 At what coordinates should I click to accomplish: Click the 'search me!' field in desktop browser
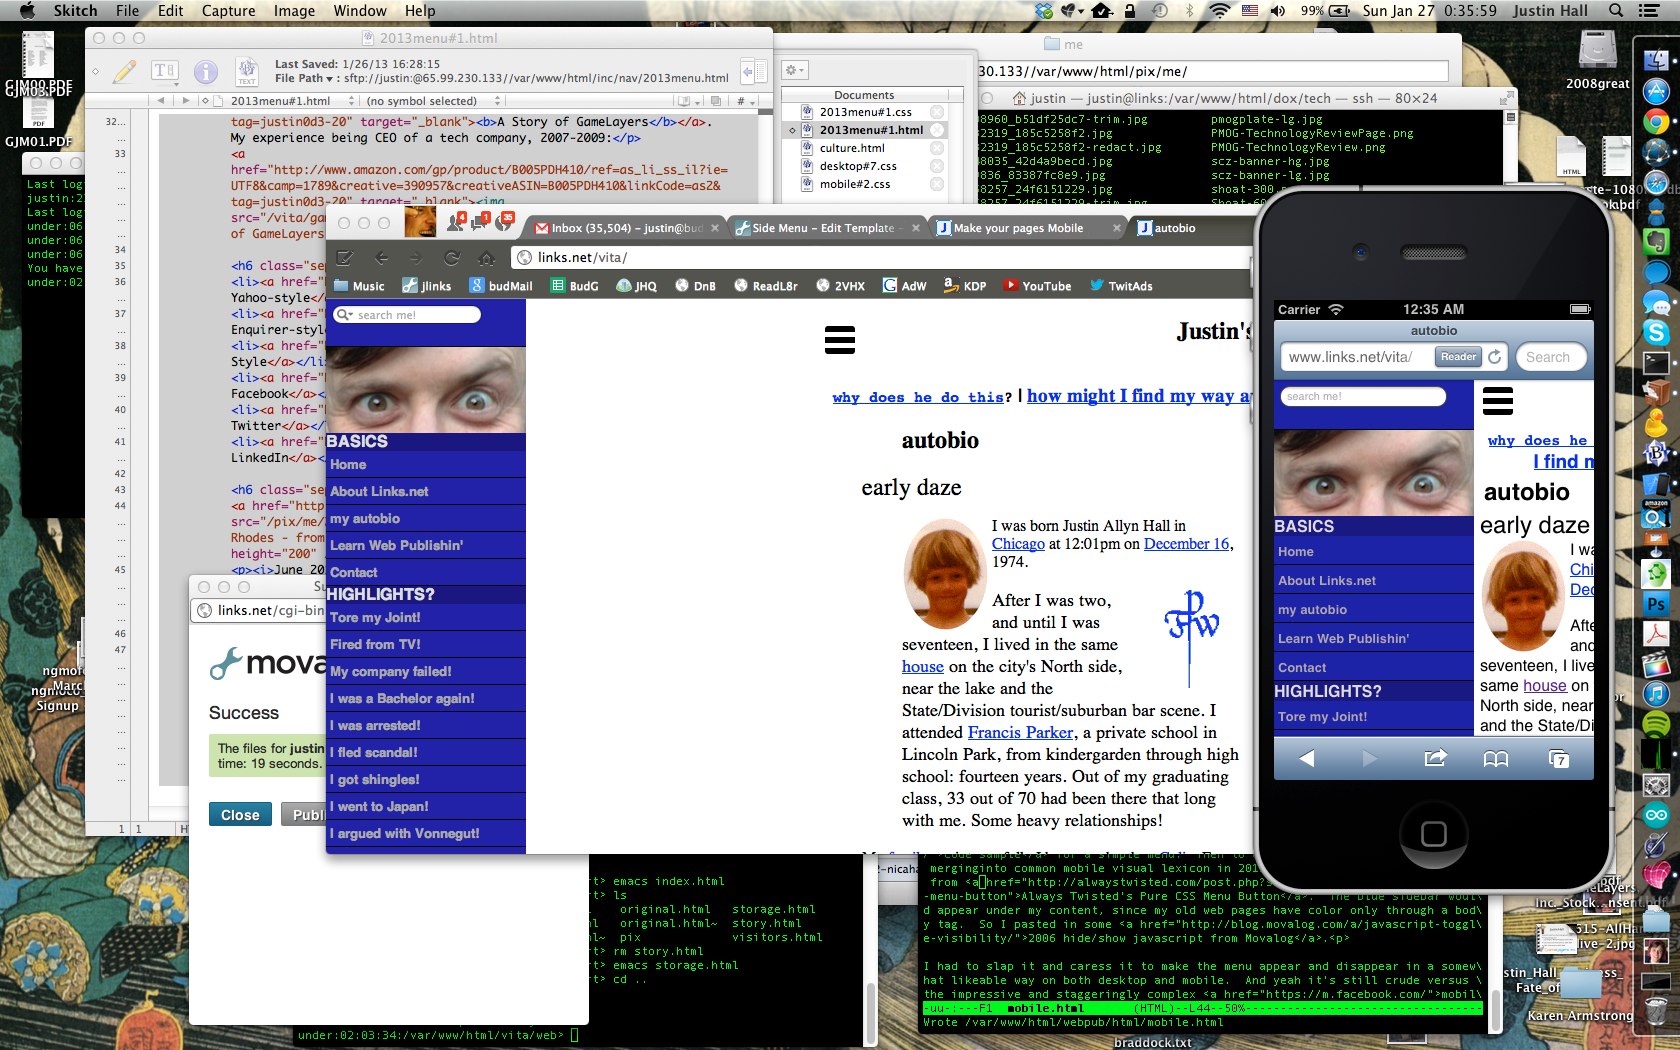407,315
